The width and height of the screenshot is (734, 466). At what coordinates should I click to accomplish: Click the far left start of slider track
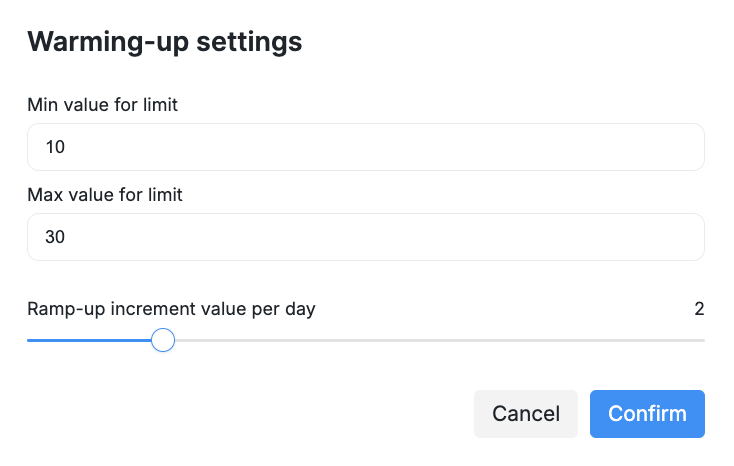tap(30, 341)
